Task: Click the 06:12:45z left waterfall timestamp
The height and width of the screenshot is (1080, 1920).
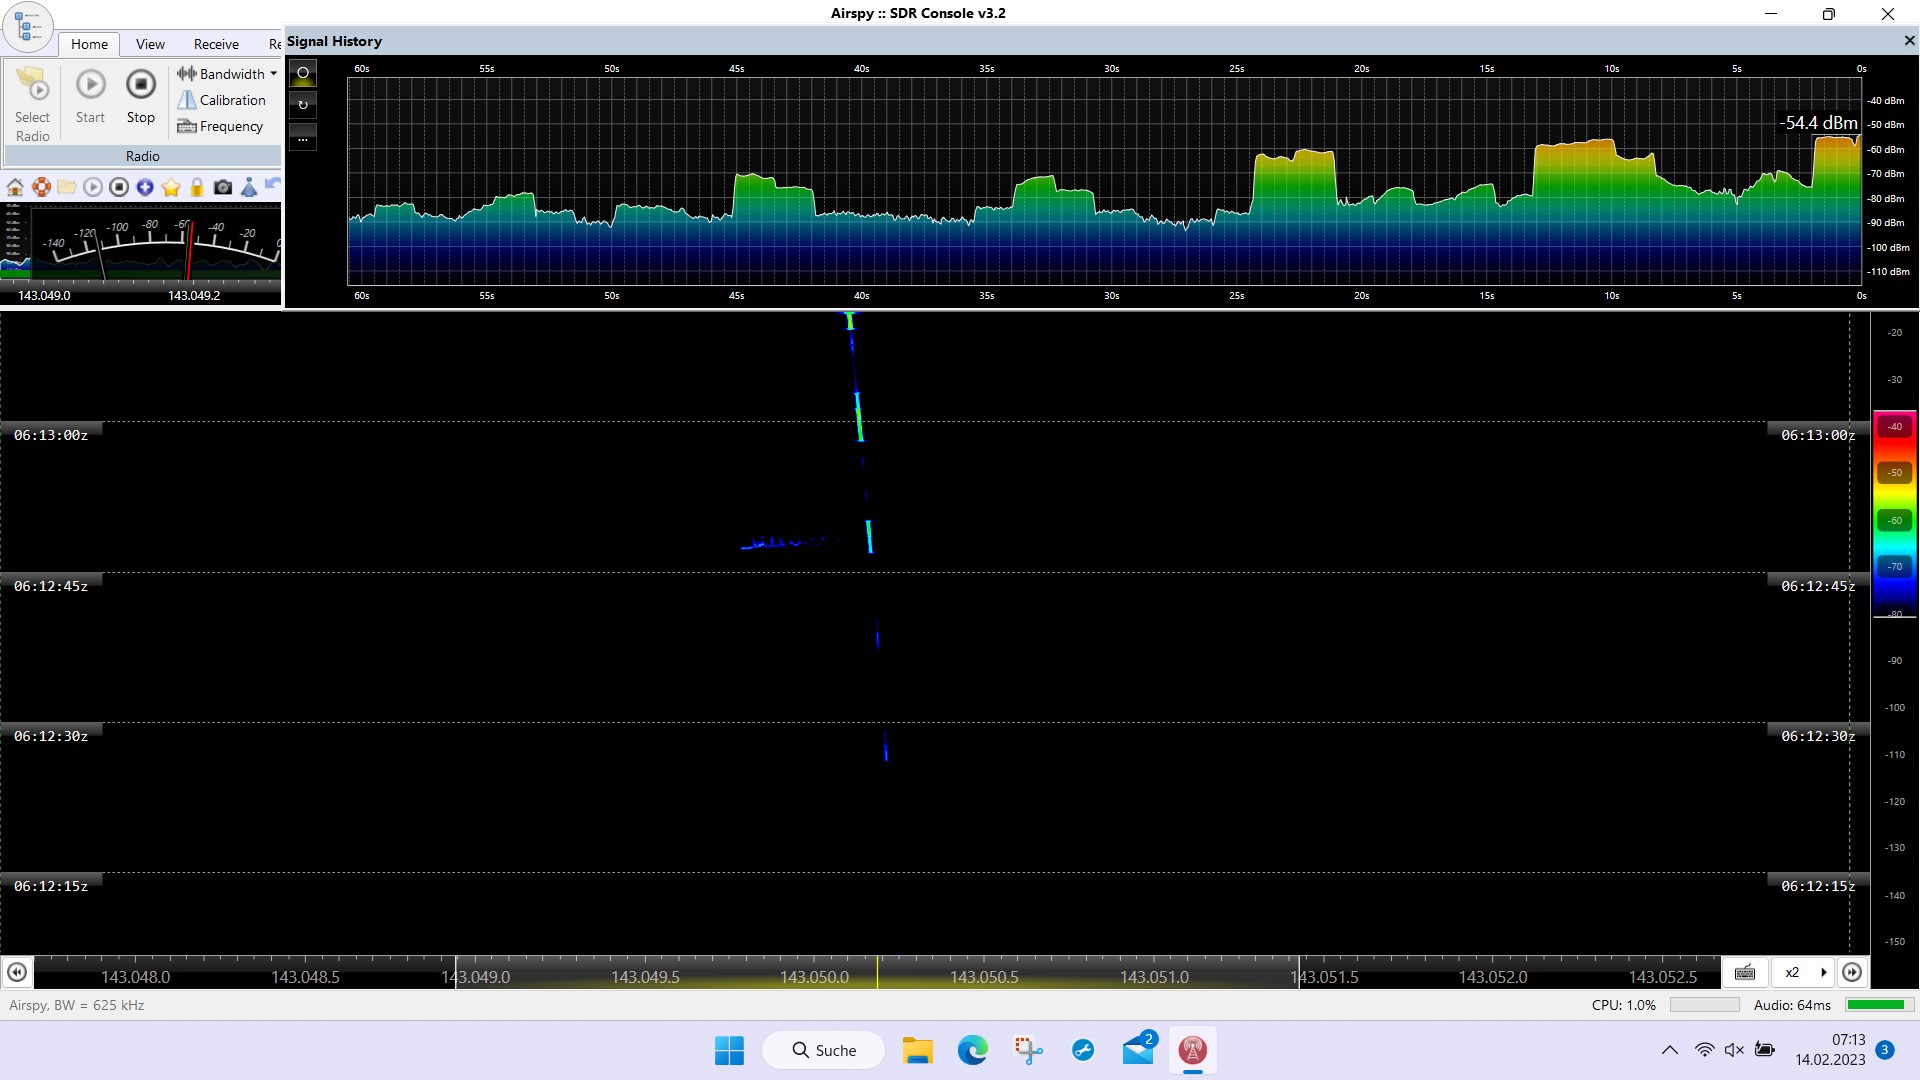Action: [x=51, y=586]
